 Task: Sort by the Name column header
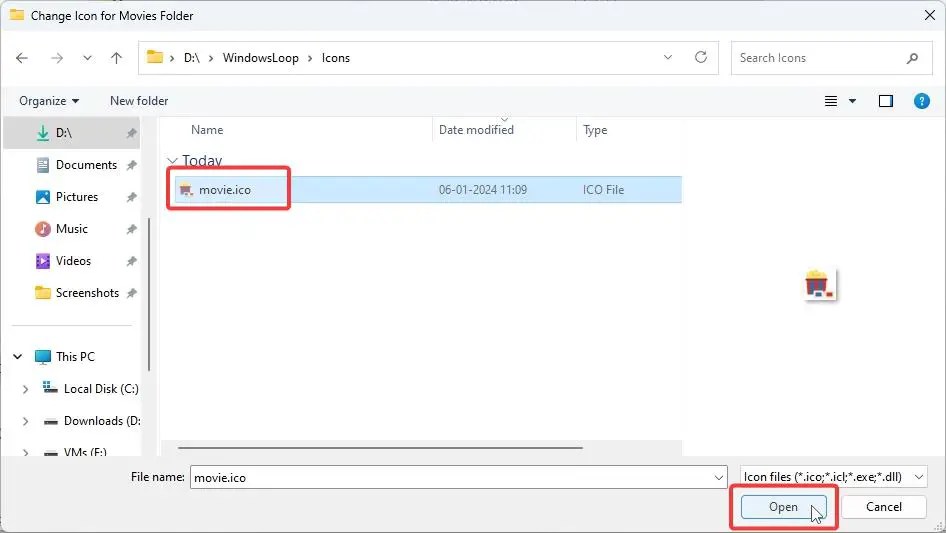(207, 130)
